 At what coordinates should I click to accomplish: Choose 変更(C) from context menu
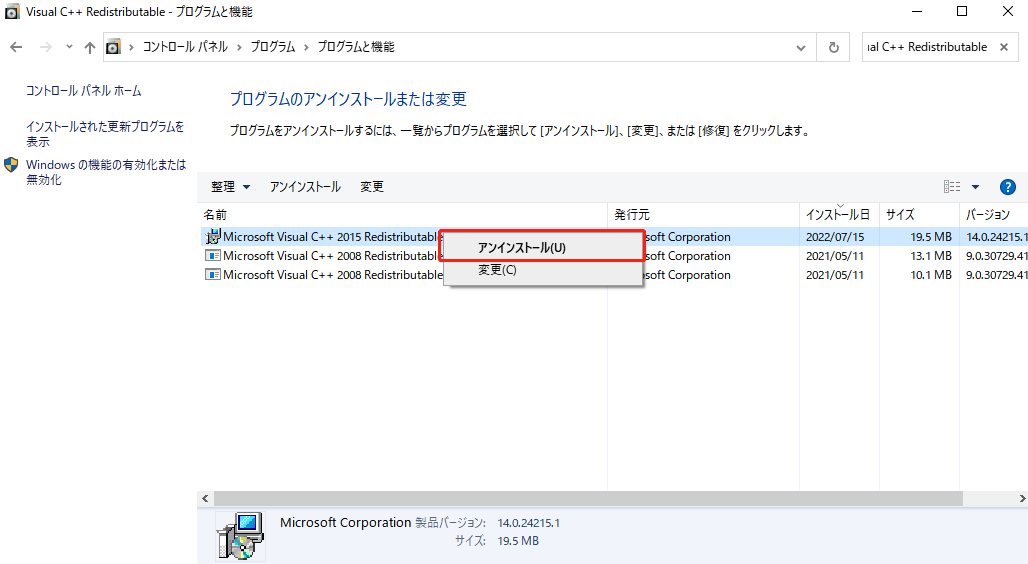[542, 270]
